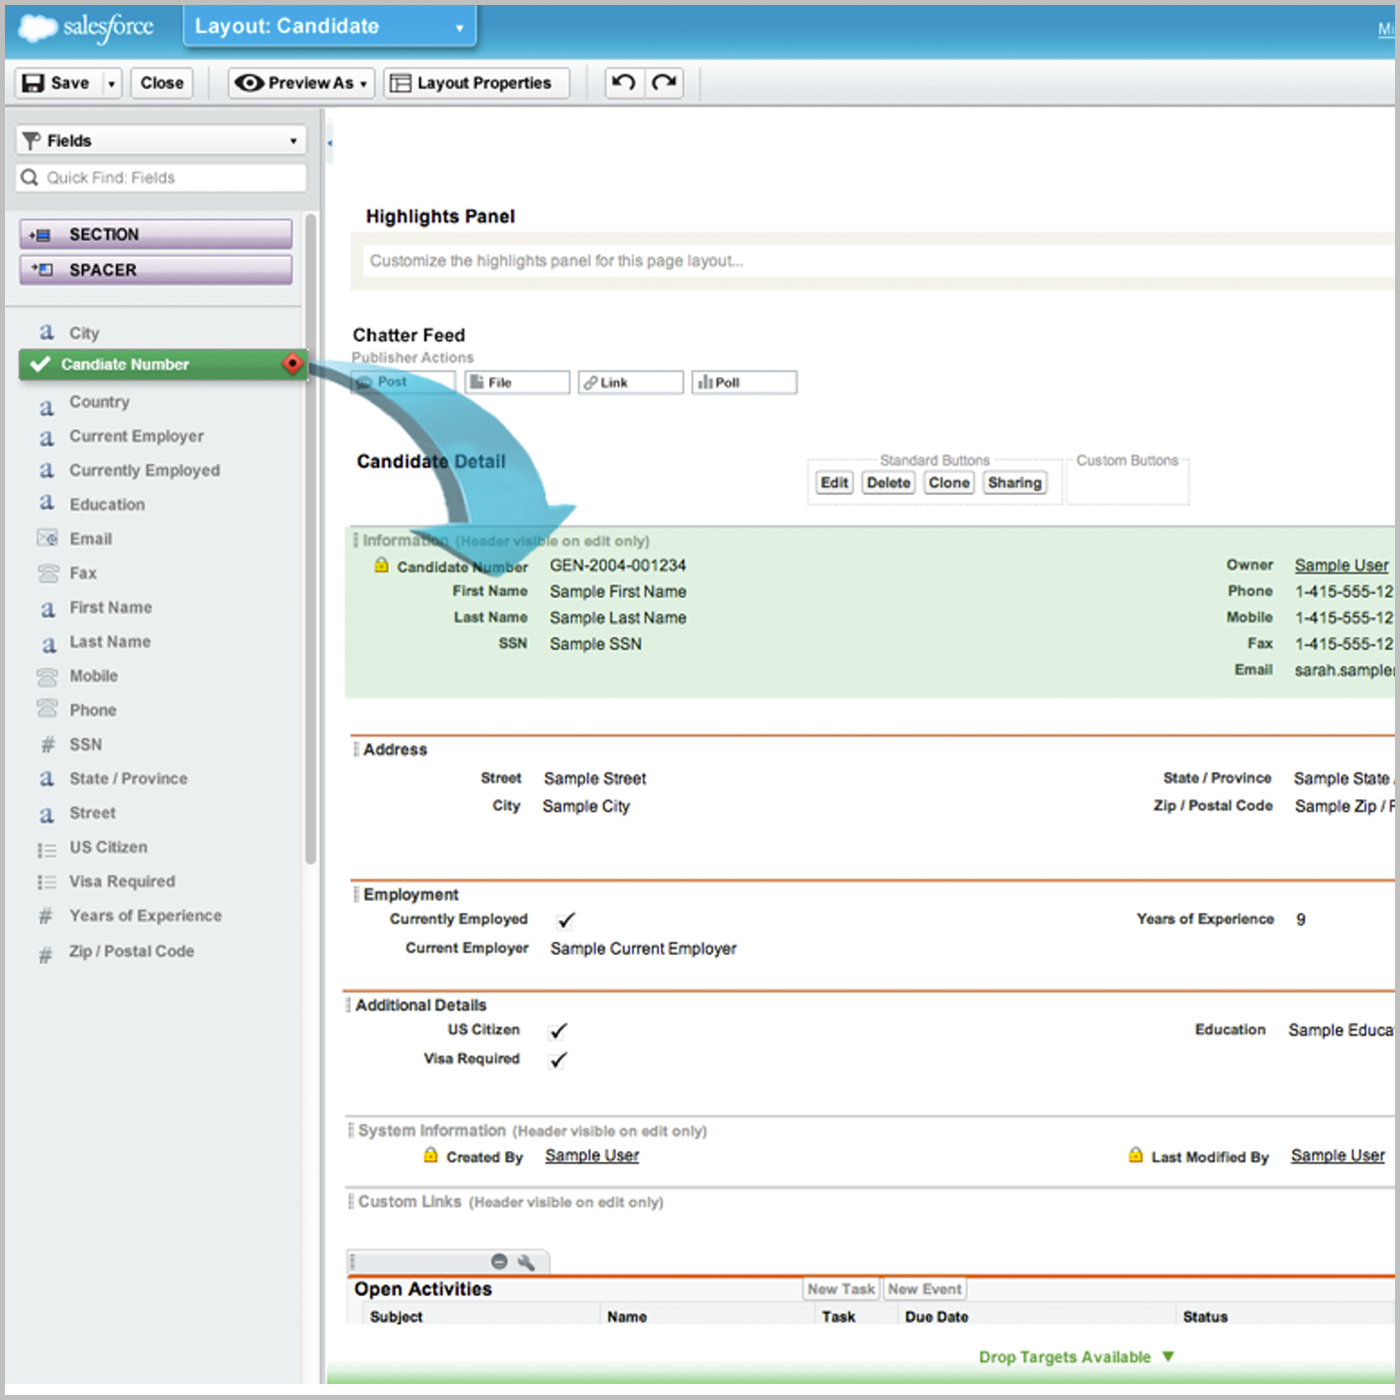Click the Created By Sample User link
Image resolution: width=1400 pixels, height=1400 pixels.
(x=592, y=1156)
